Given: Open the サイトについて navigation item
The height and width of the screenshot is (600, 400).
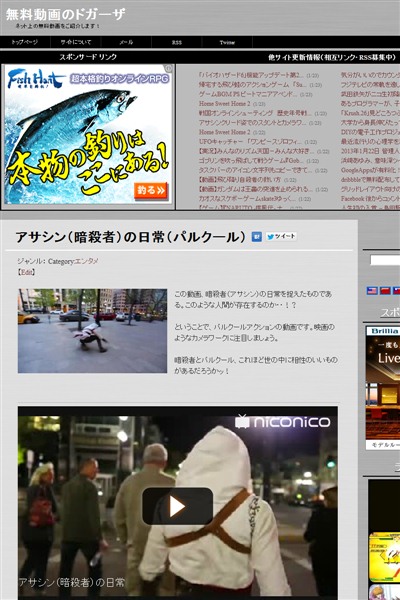Looking at the screenshot, I should (76, 42).
